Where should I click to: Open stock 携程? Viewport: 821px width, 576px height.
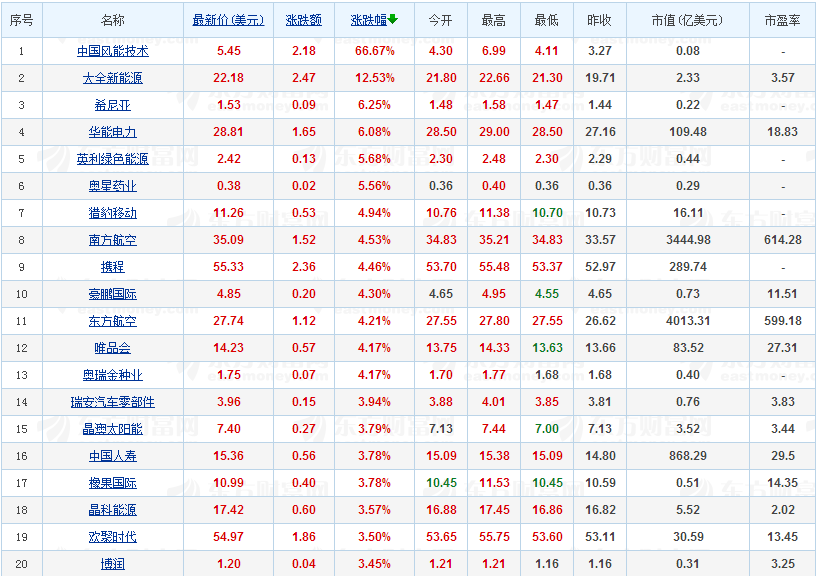pos(113,267)
